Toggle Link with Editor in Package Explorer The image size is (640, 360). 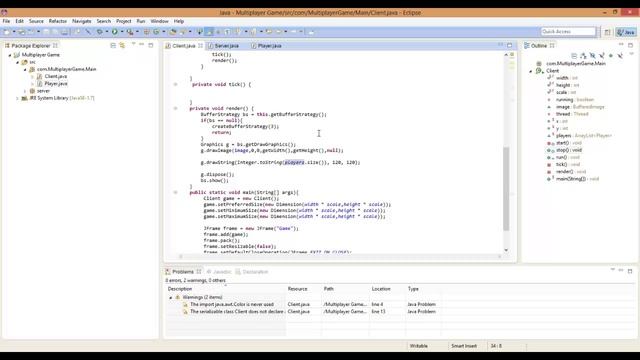point(122,45)
